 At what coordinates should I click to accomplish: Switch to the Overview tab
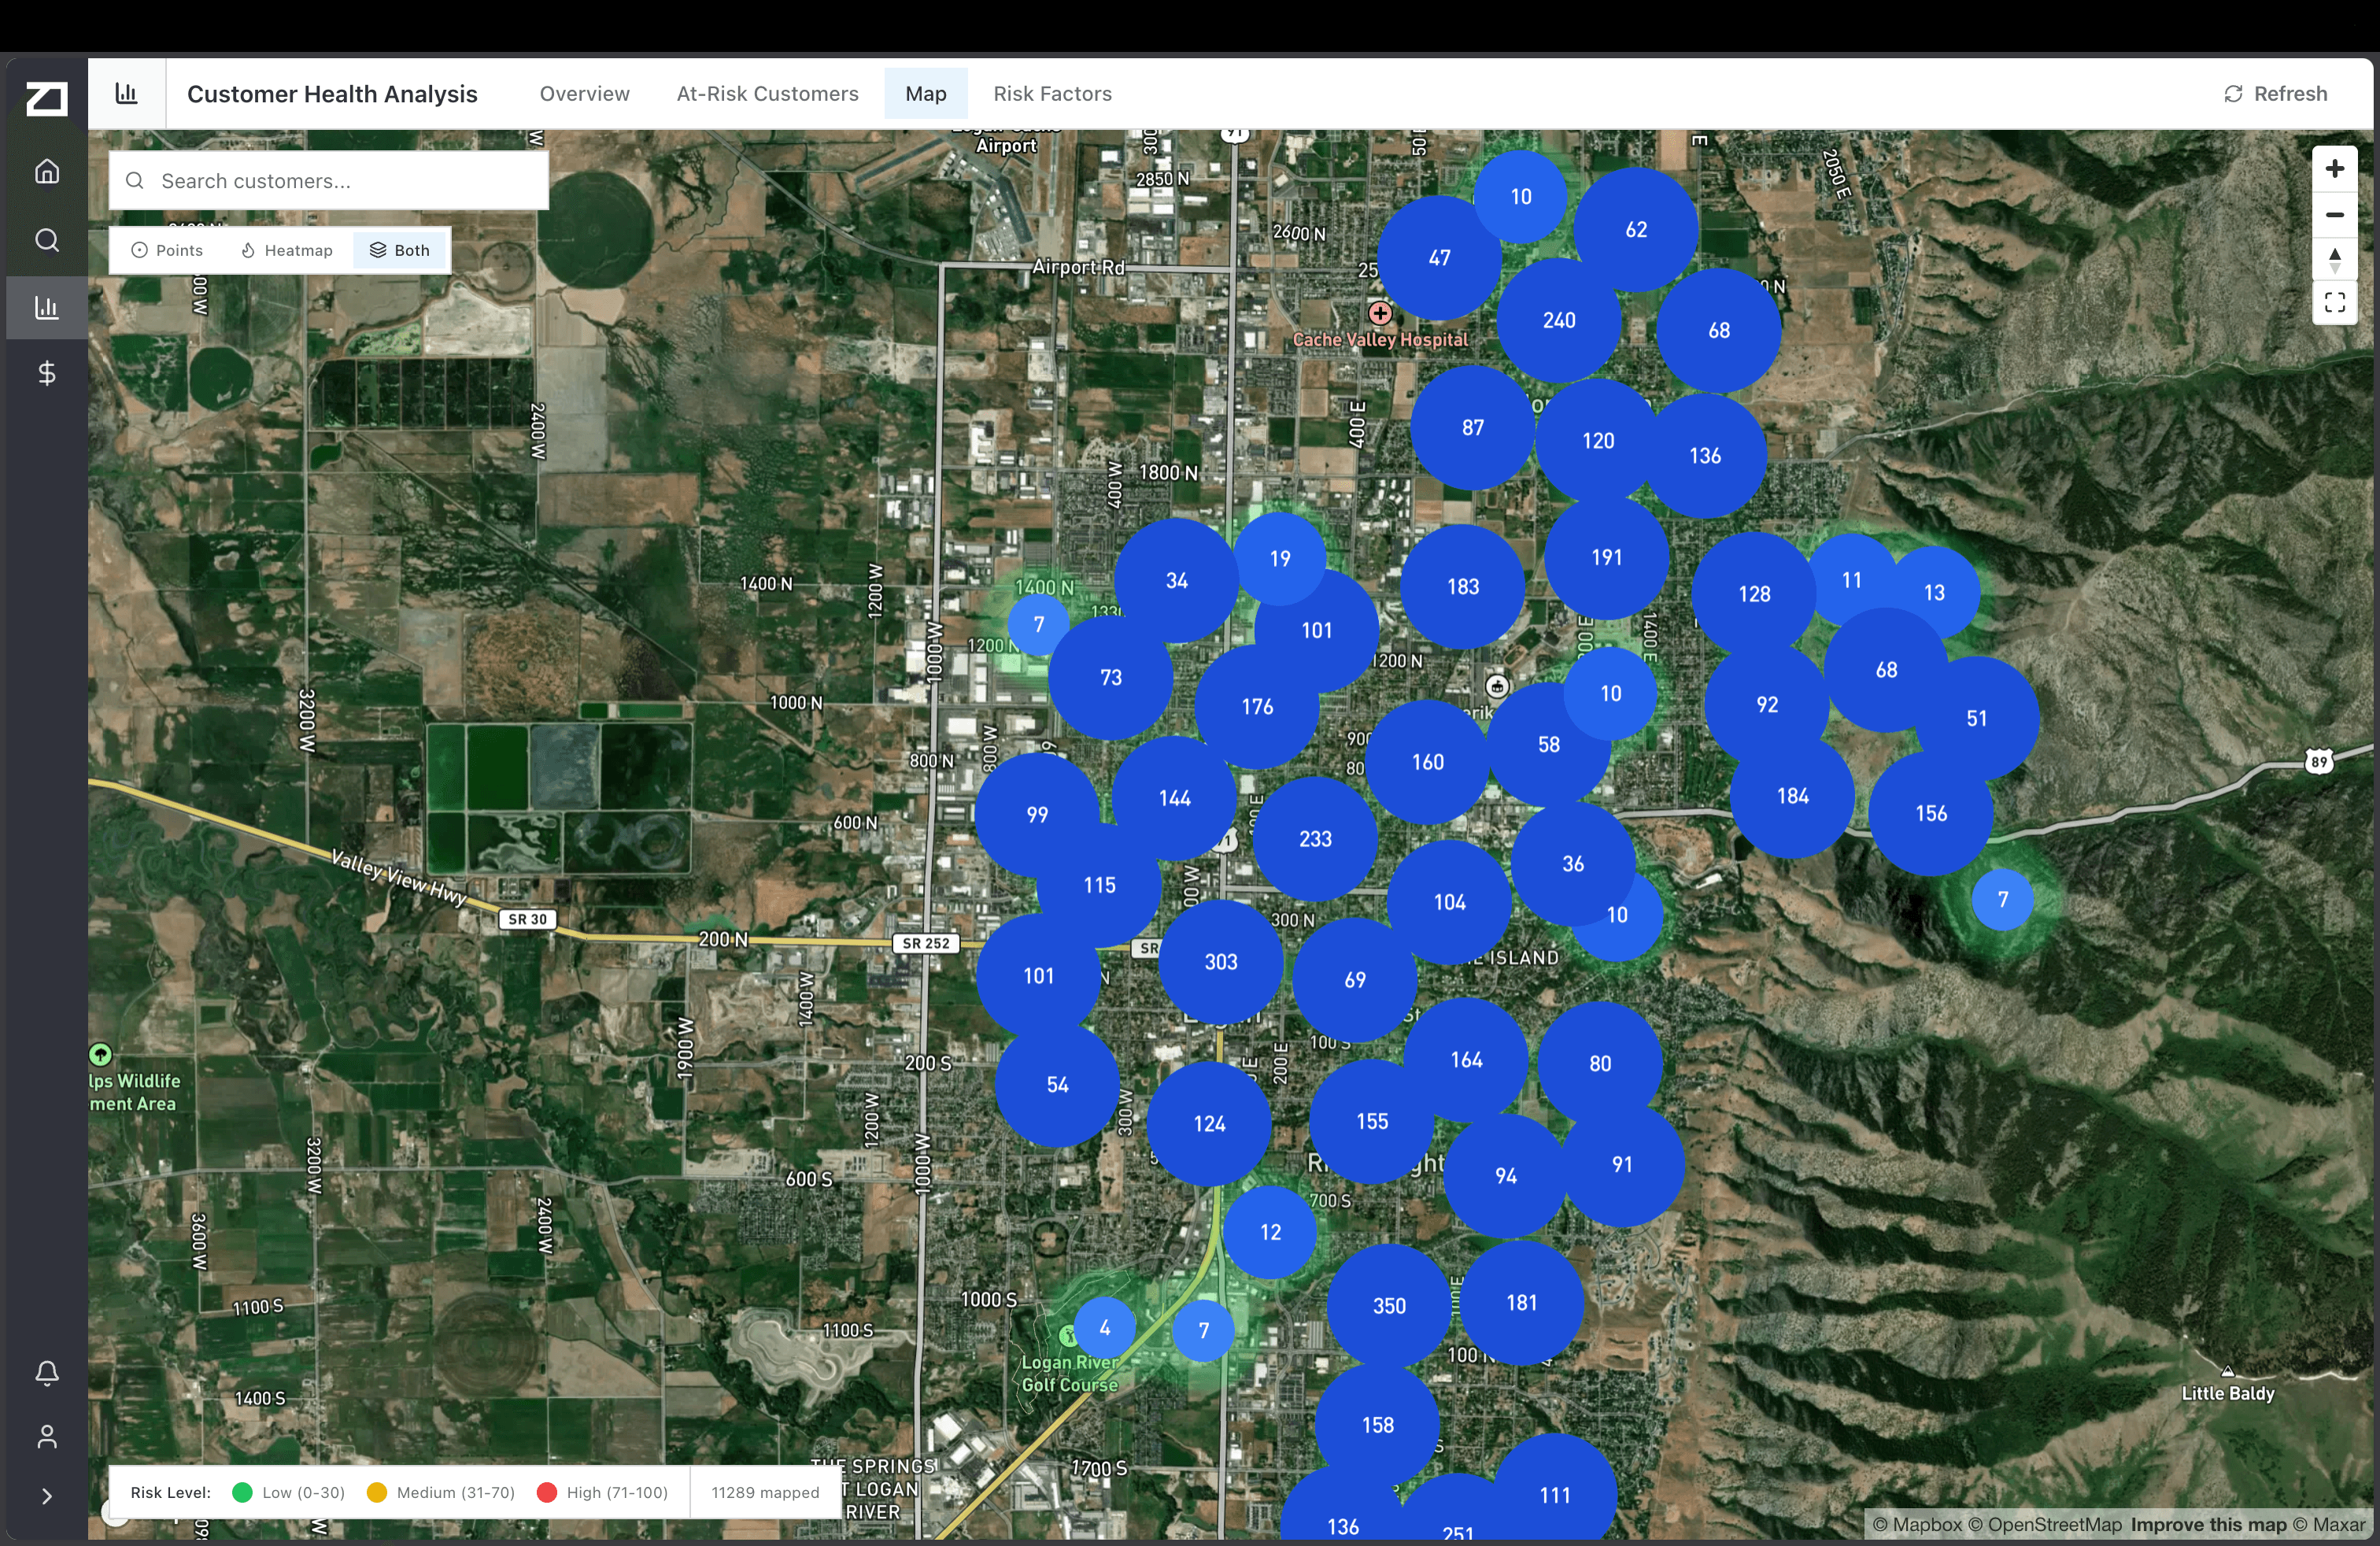(x=584, y=94)
